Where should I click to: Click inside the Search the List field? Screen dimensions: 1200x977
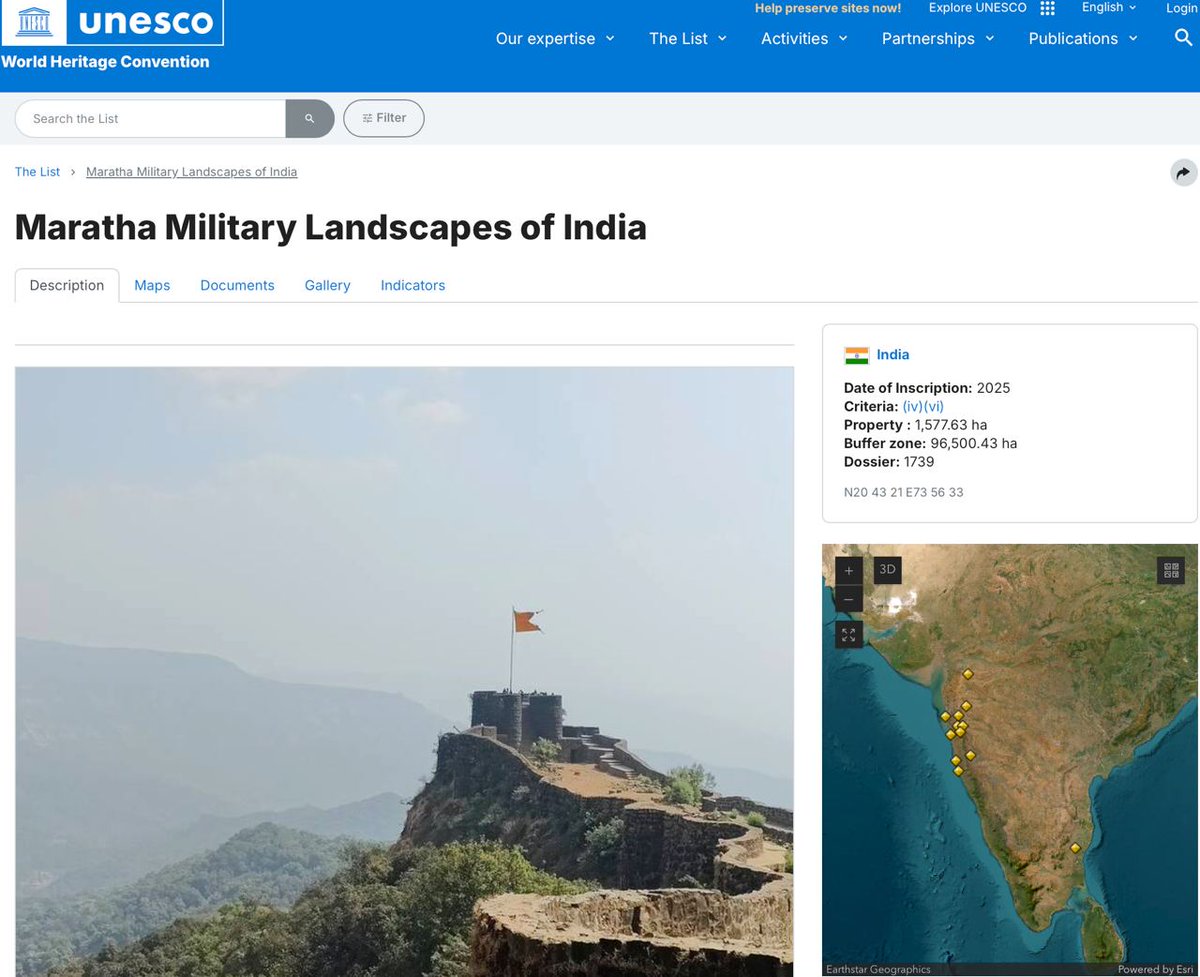[x=150, y=118]
